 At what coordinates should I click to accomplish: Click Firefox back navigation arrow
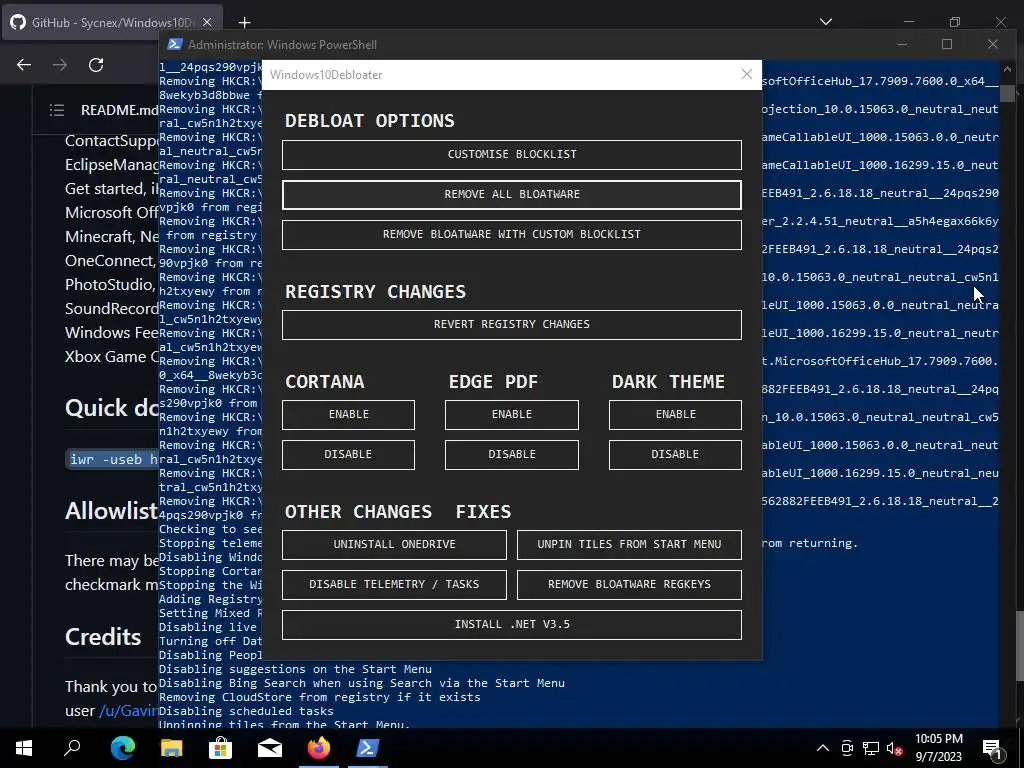coord(24,65)
